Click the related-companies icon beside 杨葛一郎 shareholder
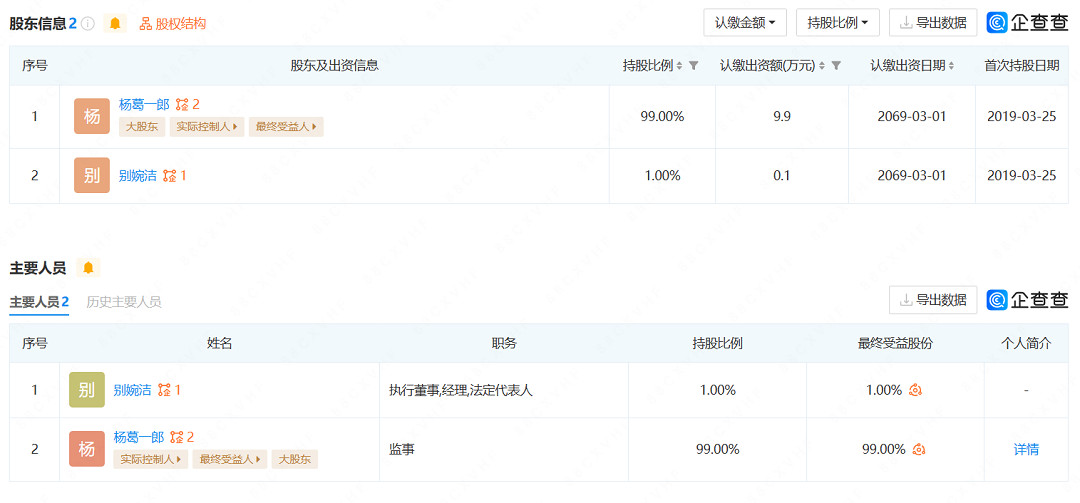Image resolution: width=1080 pixels, height=503 pixels. click(187, 105)
